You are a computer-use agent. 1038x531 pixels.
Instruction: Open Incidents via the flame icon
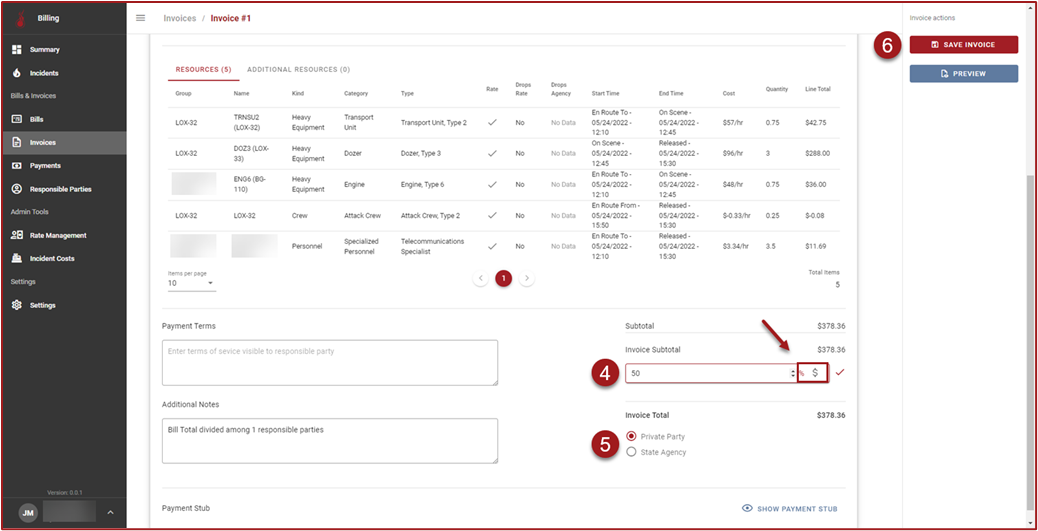pos(17,73)
